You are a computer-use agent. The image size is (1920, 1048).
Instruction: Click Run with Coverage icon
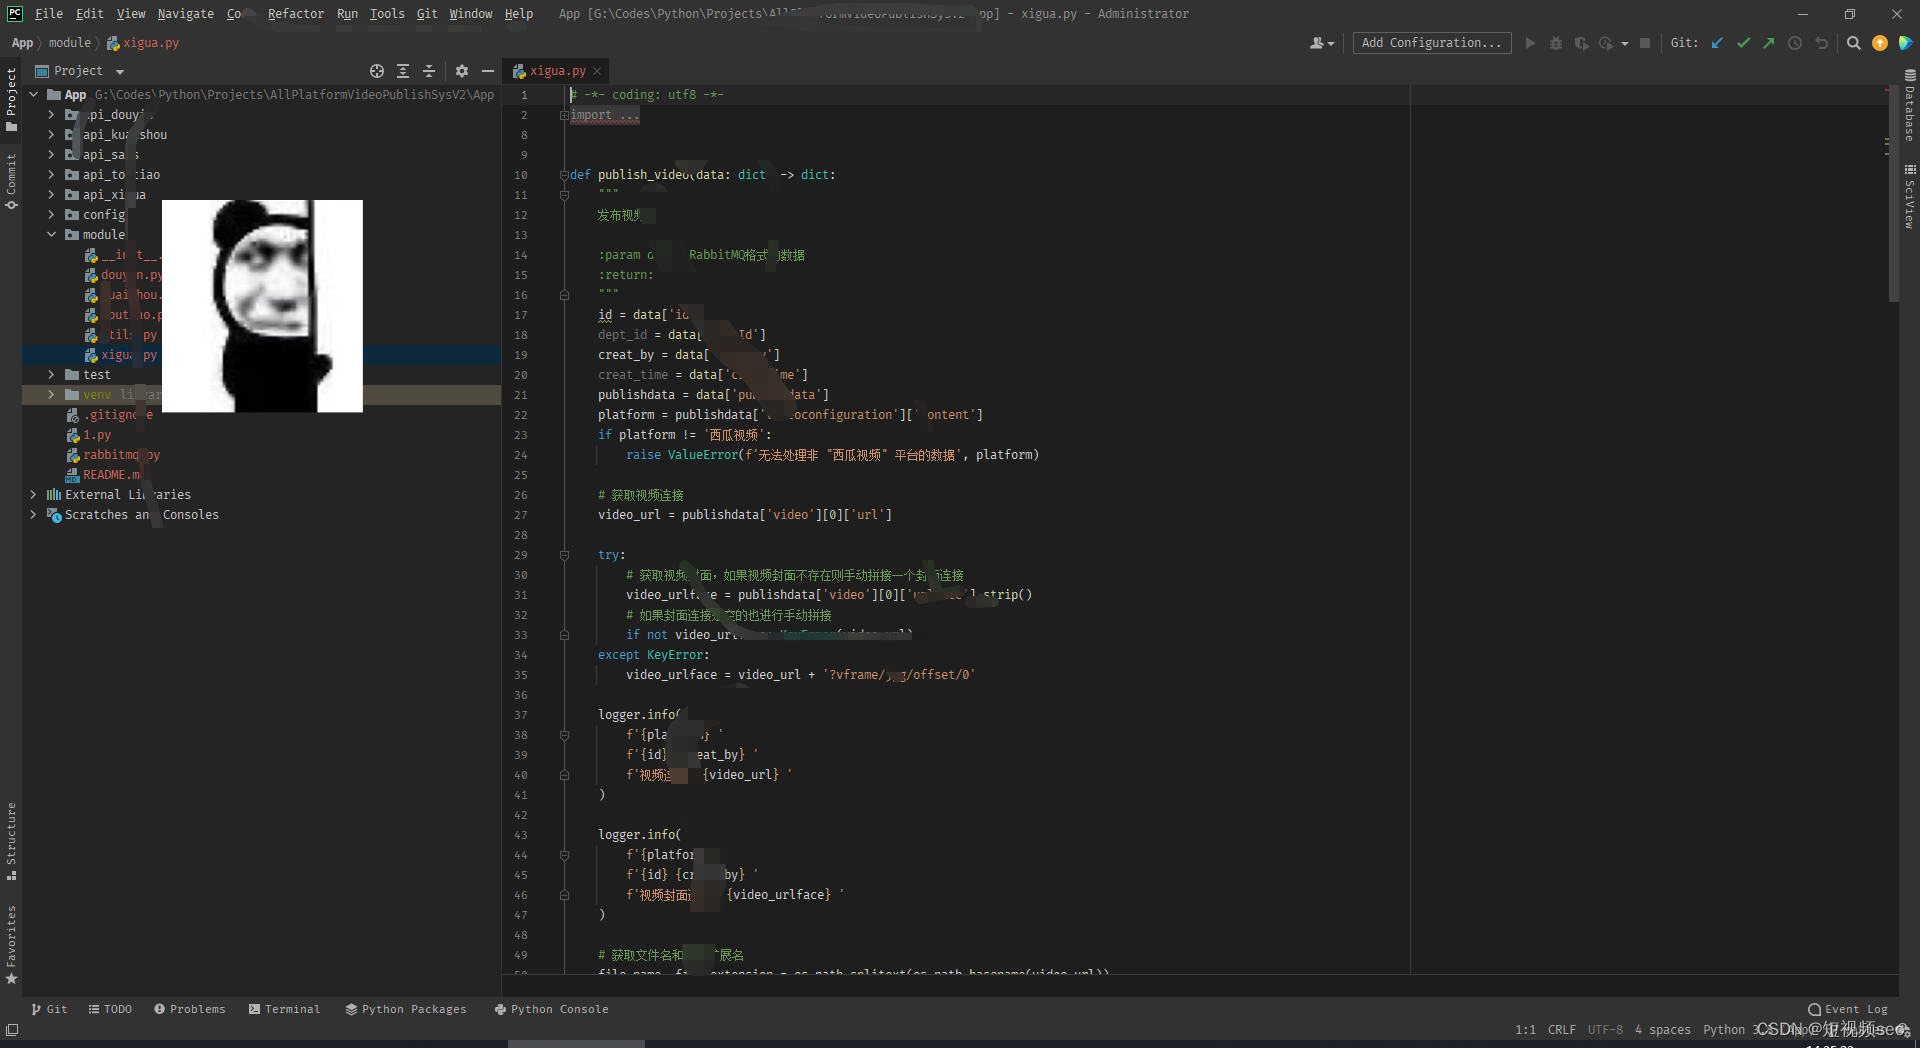[x=1581, y=43]
